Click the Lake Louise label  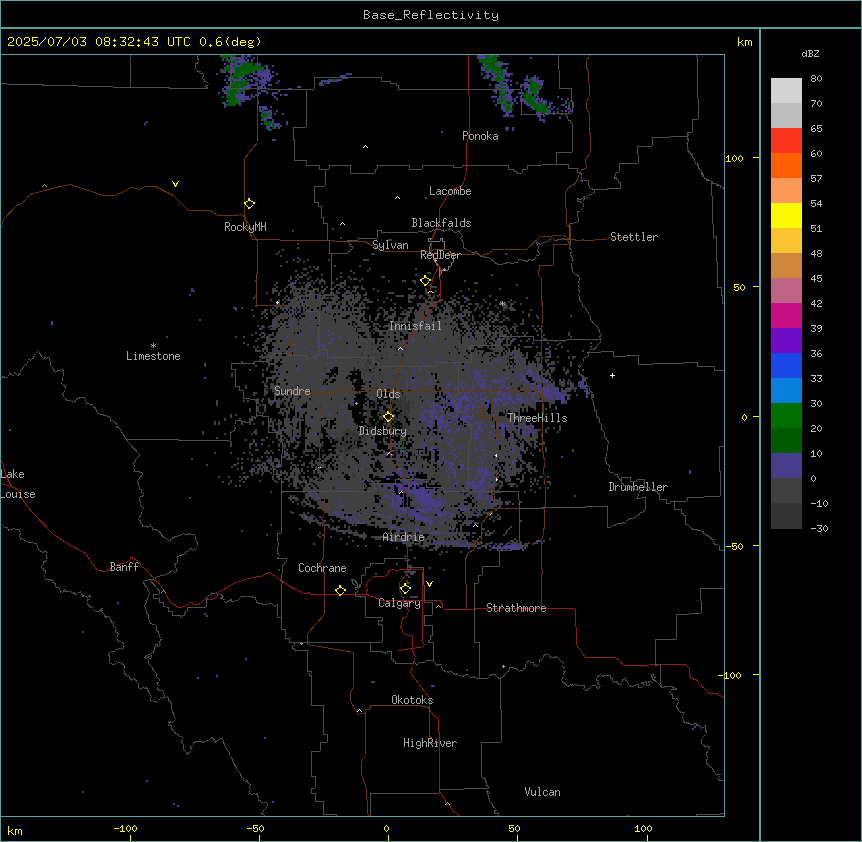[x=18, y=484]
